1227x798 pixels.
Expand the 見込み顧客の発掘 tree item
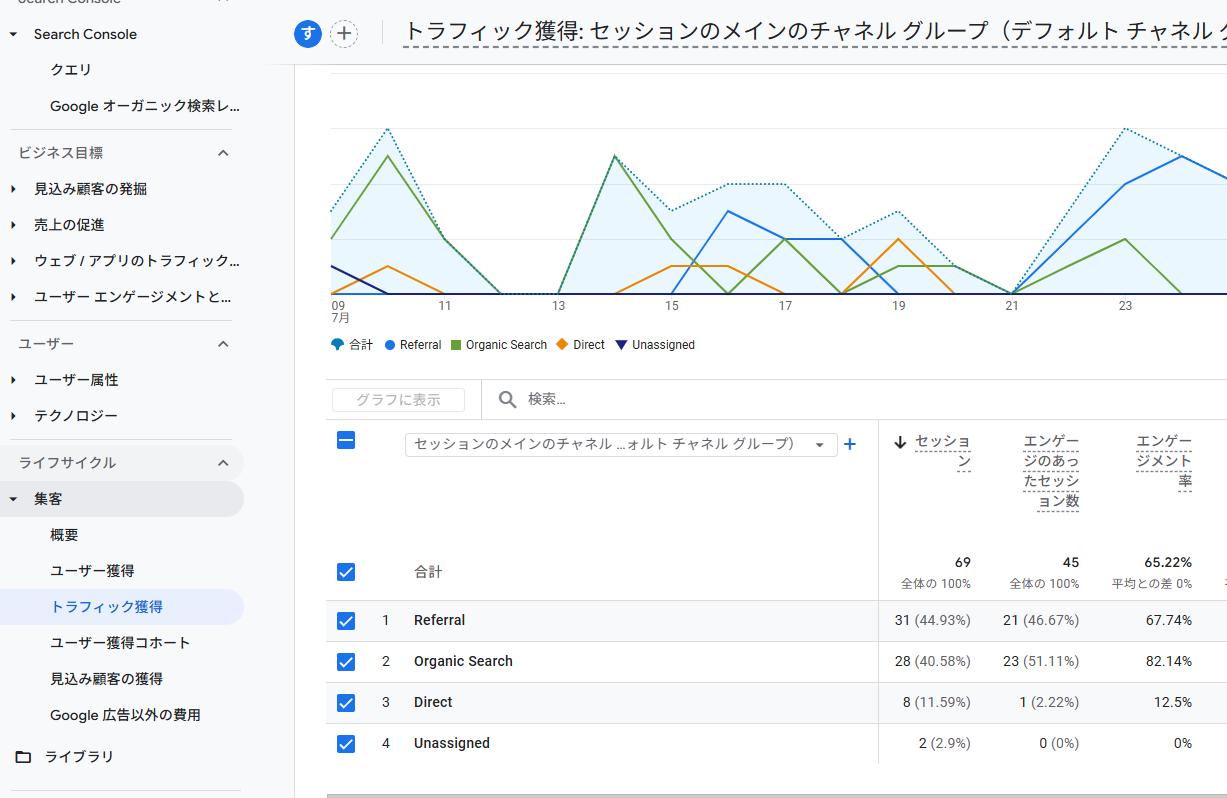point(14,189)
